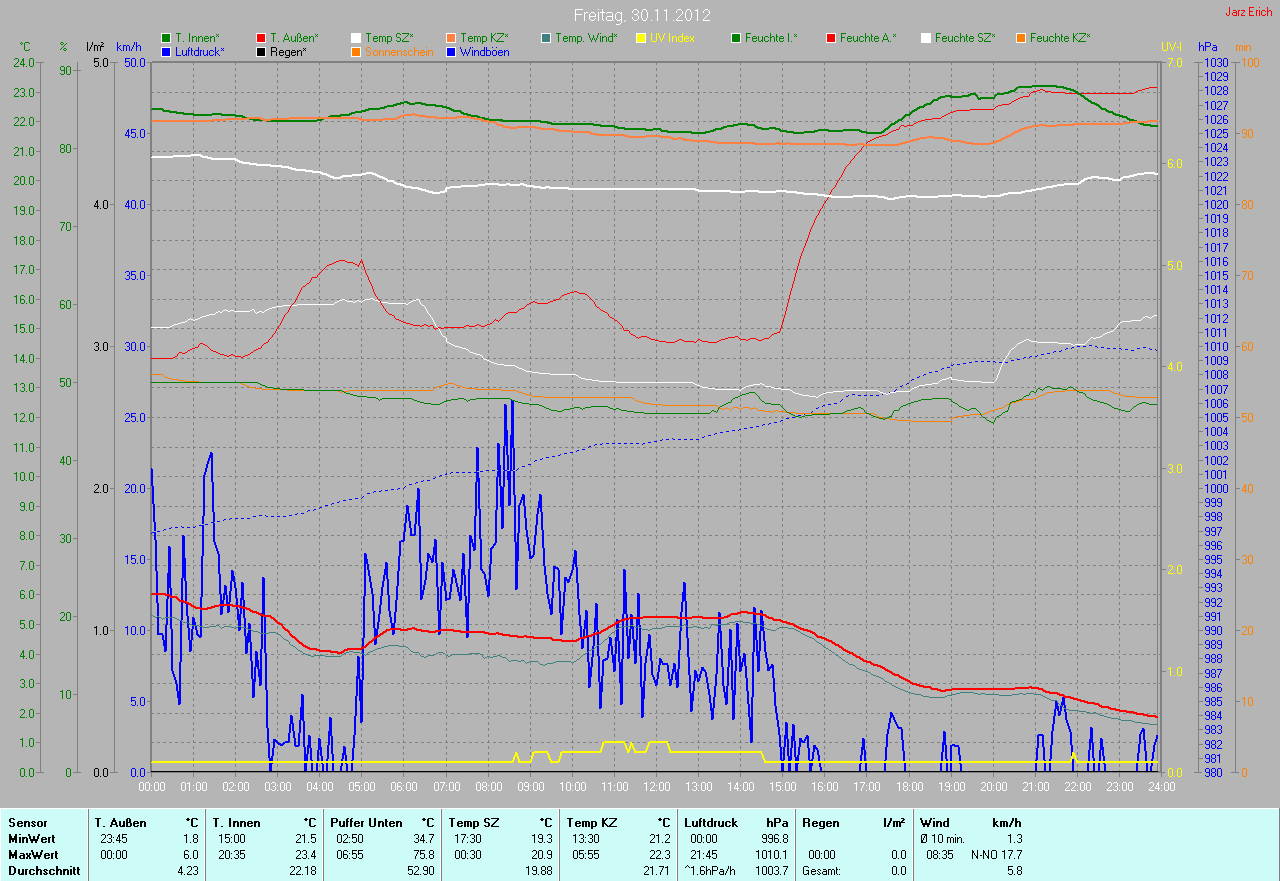
Task: Click the chart title Freitag, 30.11.2012
Action: pos(642,15)
